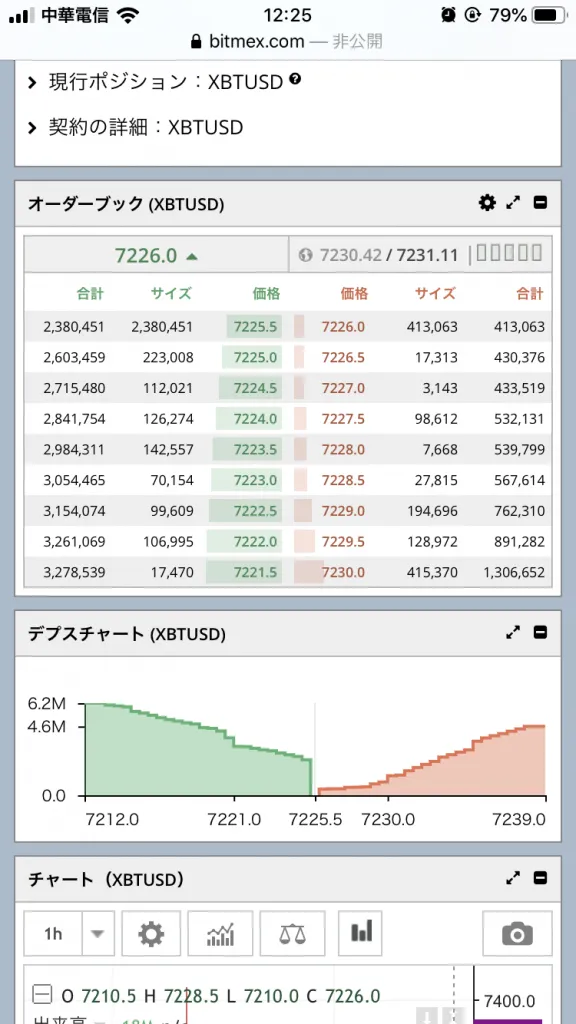Collapse the オーダーブック panel
Viewport: 576px width, 1024px height.
540,203
